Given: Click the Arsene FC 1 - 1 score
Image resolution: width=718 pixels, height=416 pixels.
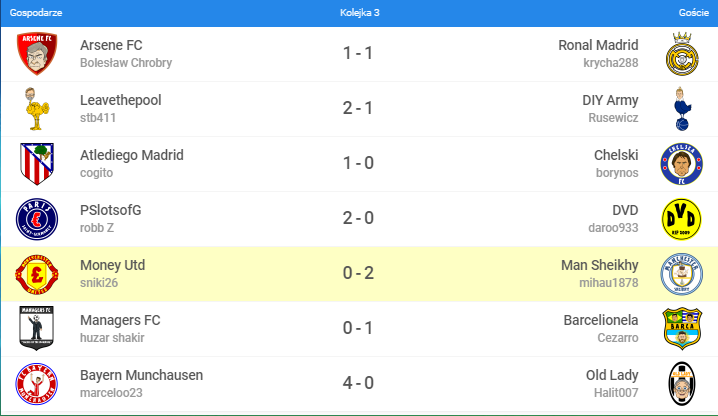Looking at the screenshot, I should (358, 54).
